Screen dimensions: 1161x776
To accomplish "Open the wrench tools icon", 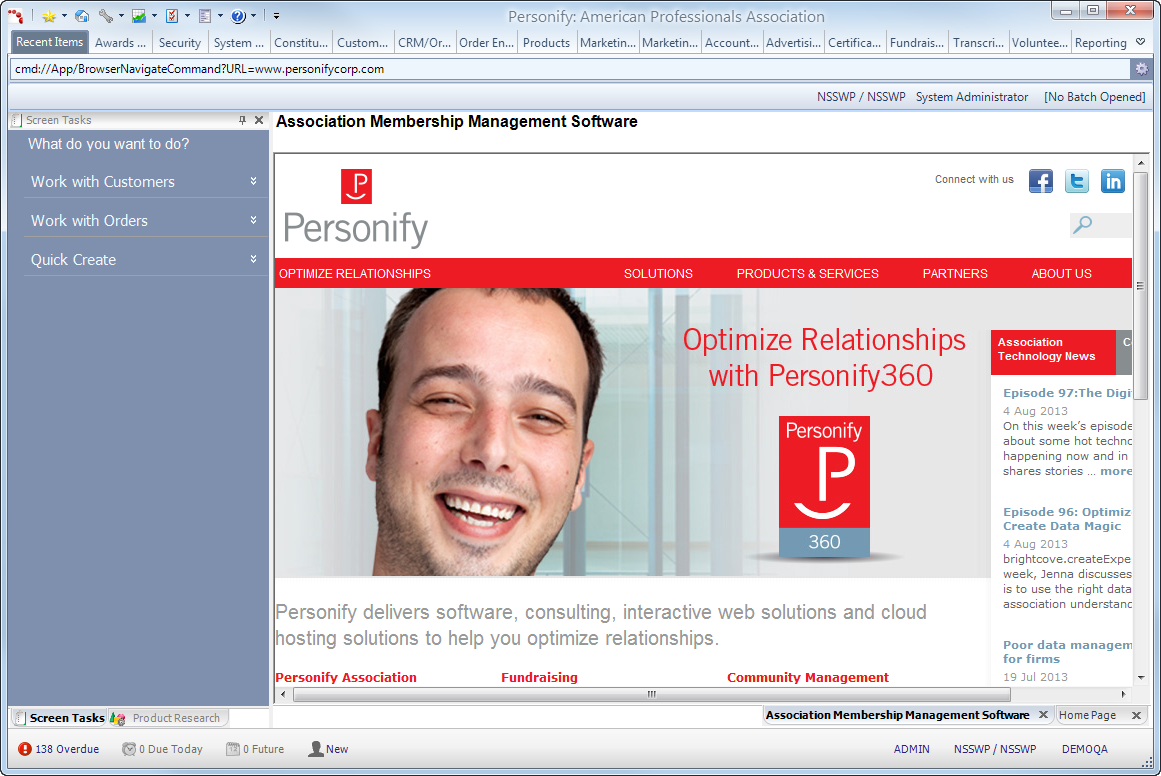I will [106, 16].
